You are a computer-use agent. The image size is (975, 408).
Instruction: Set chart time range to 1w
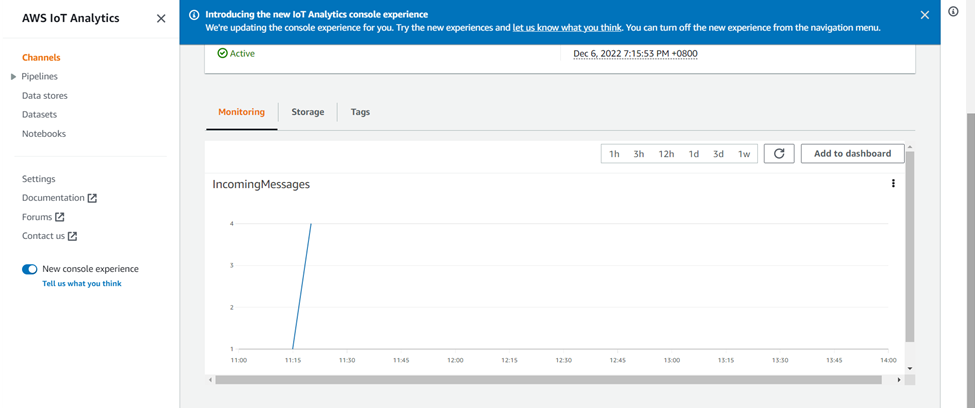click(x=744, y=154)
